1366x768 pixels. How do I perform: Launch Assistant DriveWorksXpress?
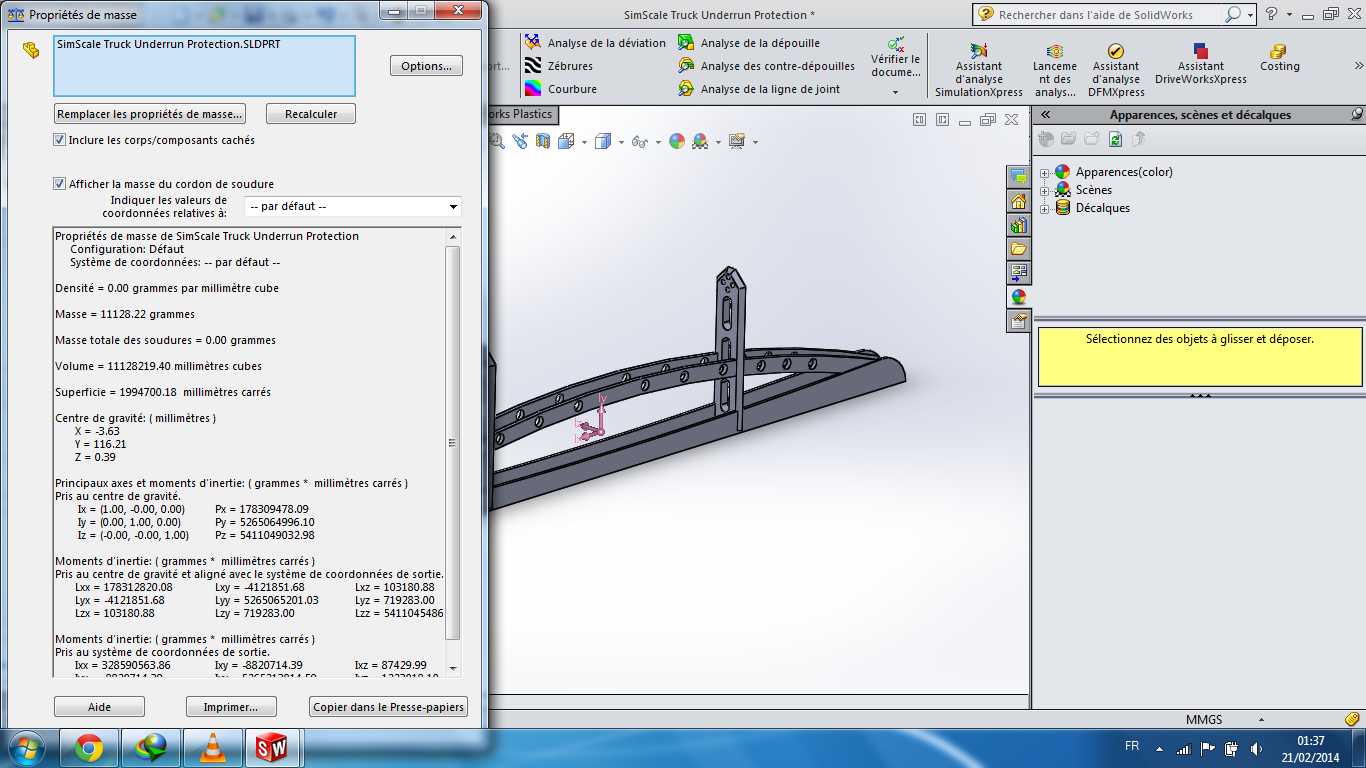click(1201, 64)
